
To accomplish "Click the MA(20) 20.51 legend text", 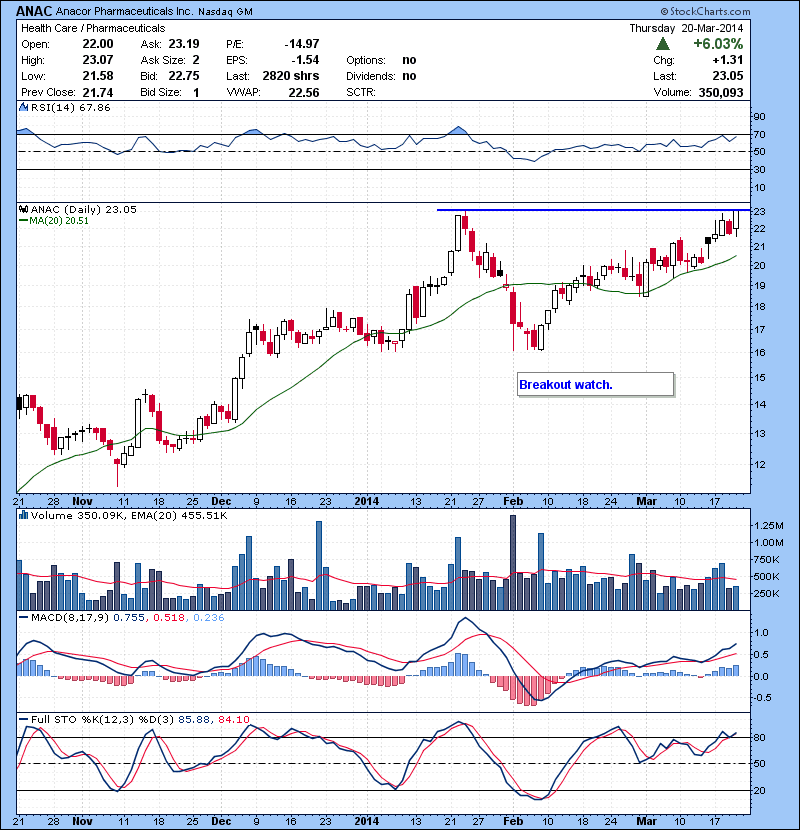I will (x=59, y=220).
